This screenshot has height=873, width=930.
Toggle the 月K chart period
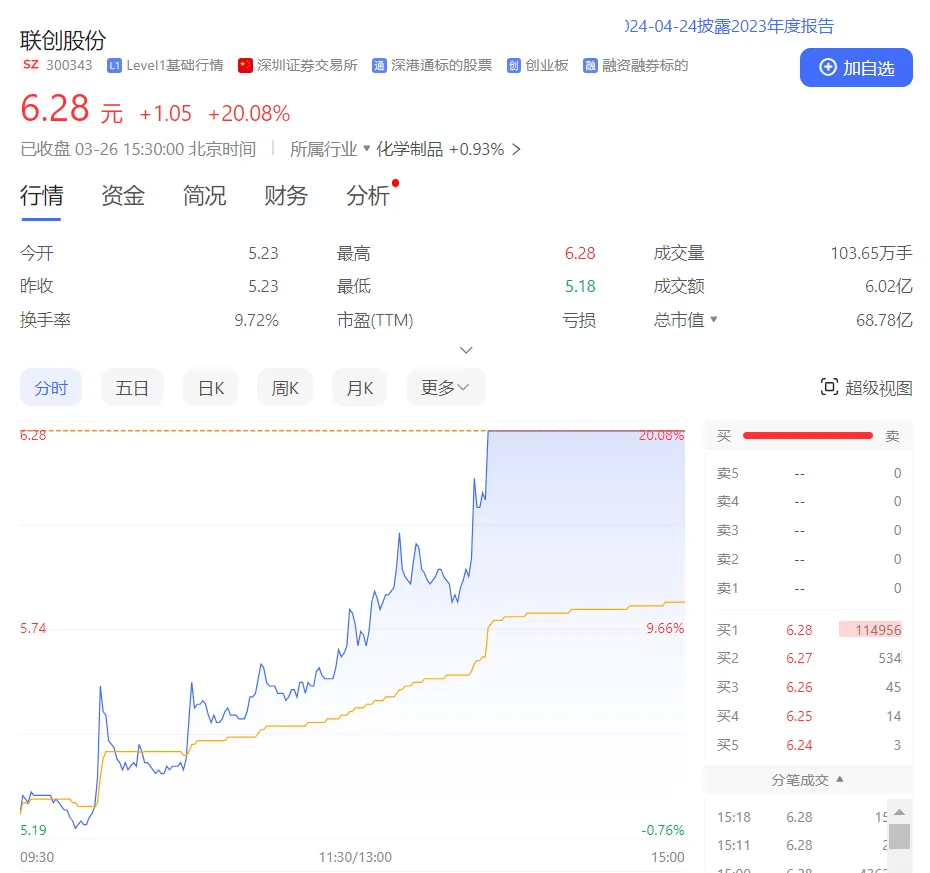(x=360, y=388)
